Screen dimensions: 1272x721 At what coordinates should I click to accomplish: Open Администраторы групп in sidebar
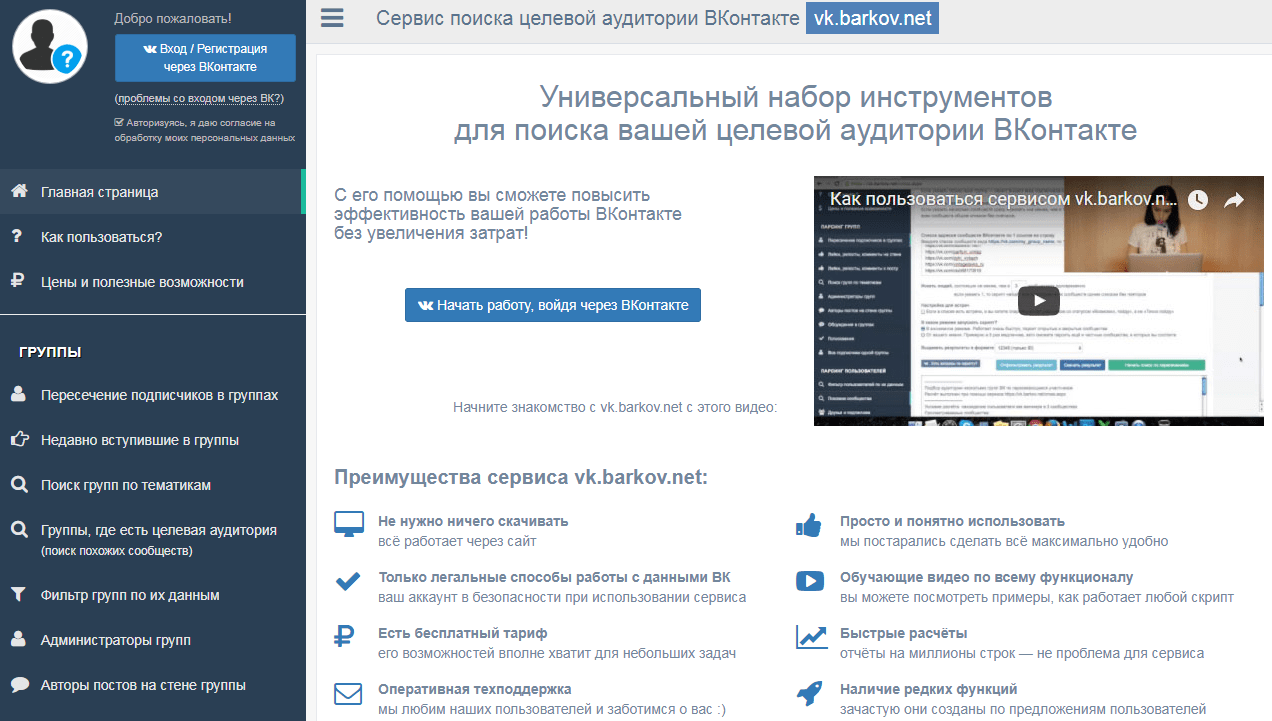(115, 640)
